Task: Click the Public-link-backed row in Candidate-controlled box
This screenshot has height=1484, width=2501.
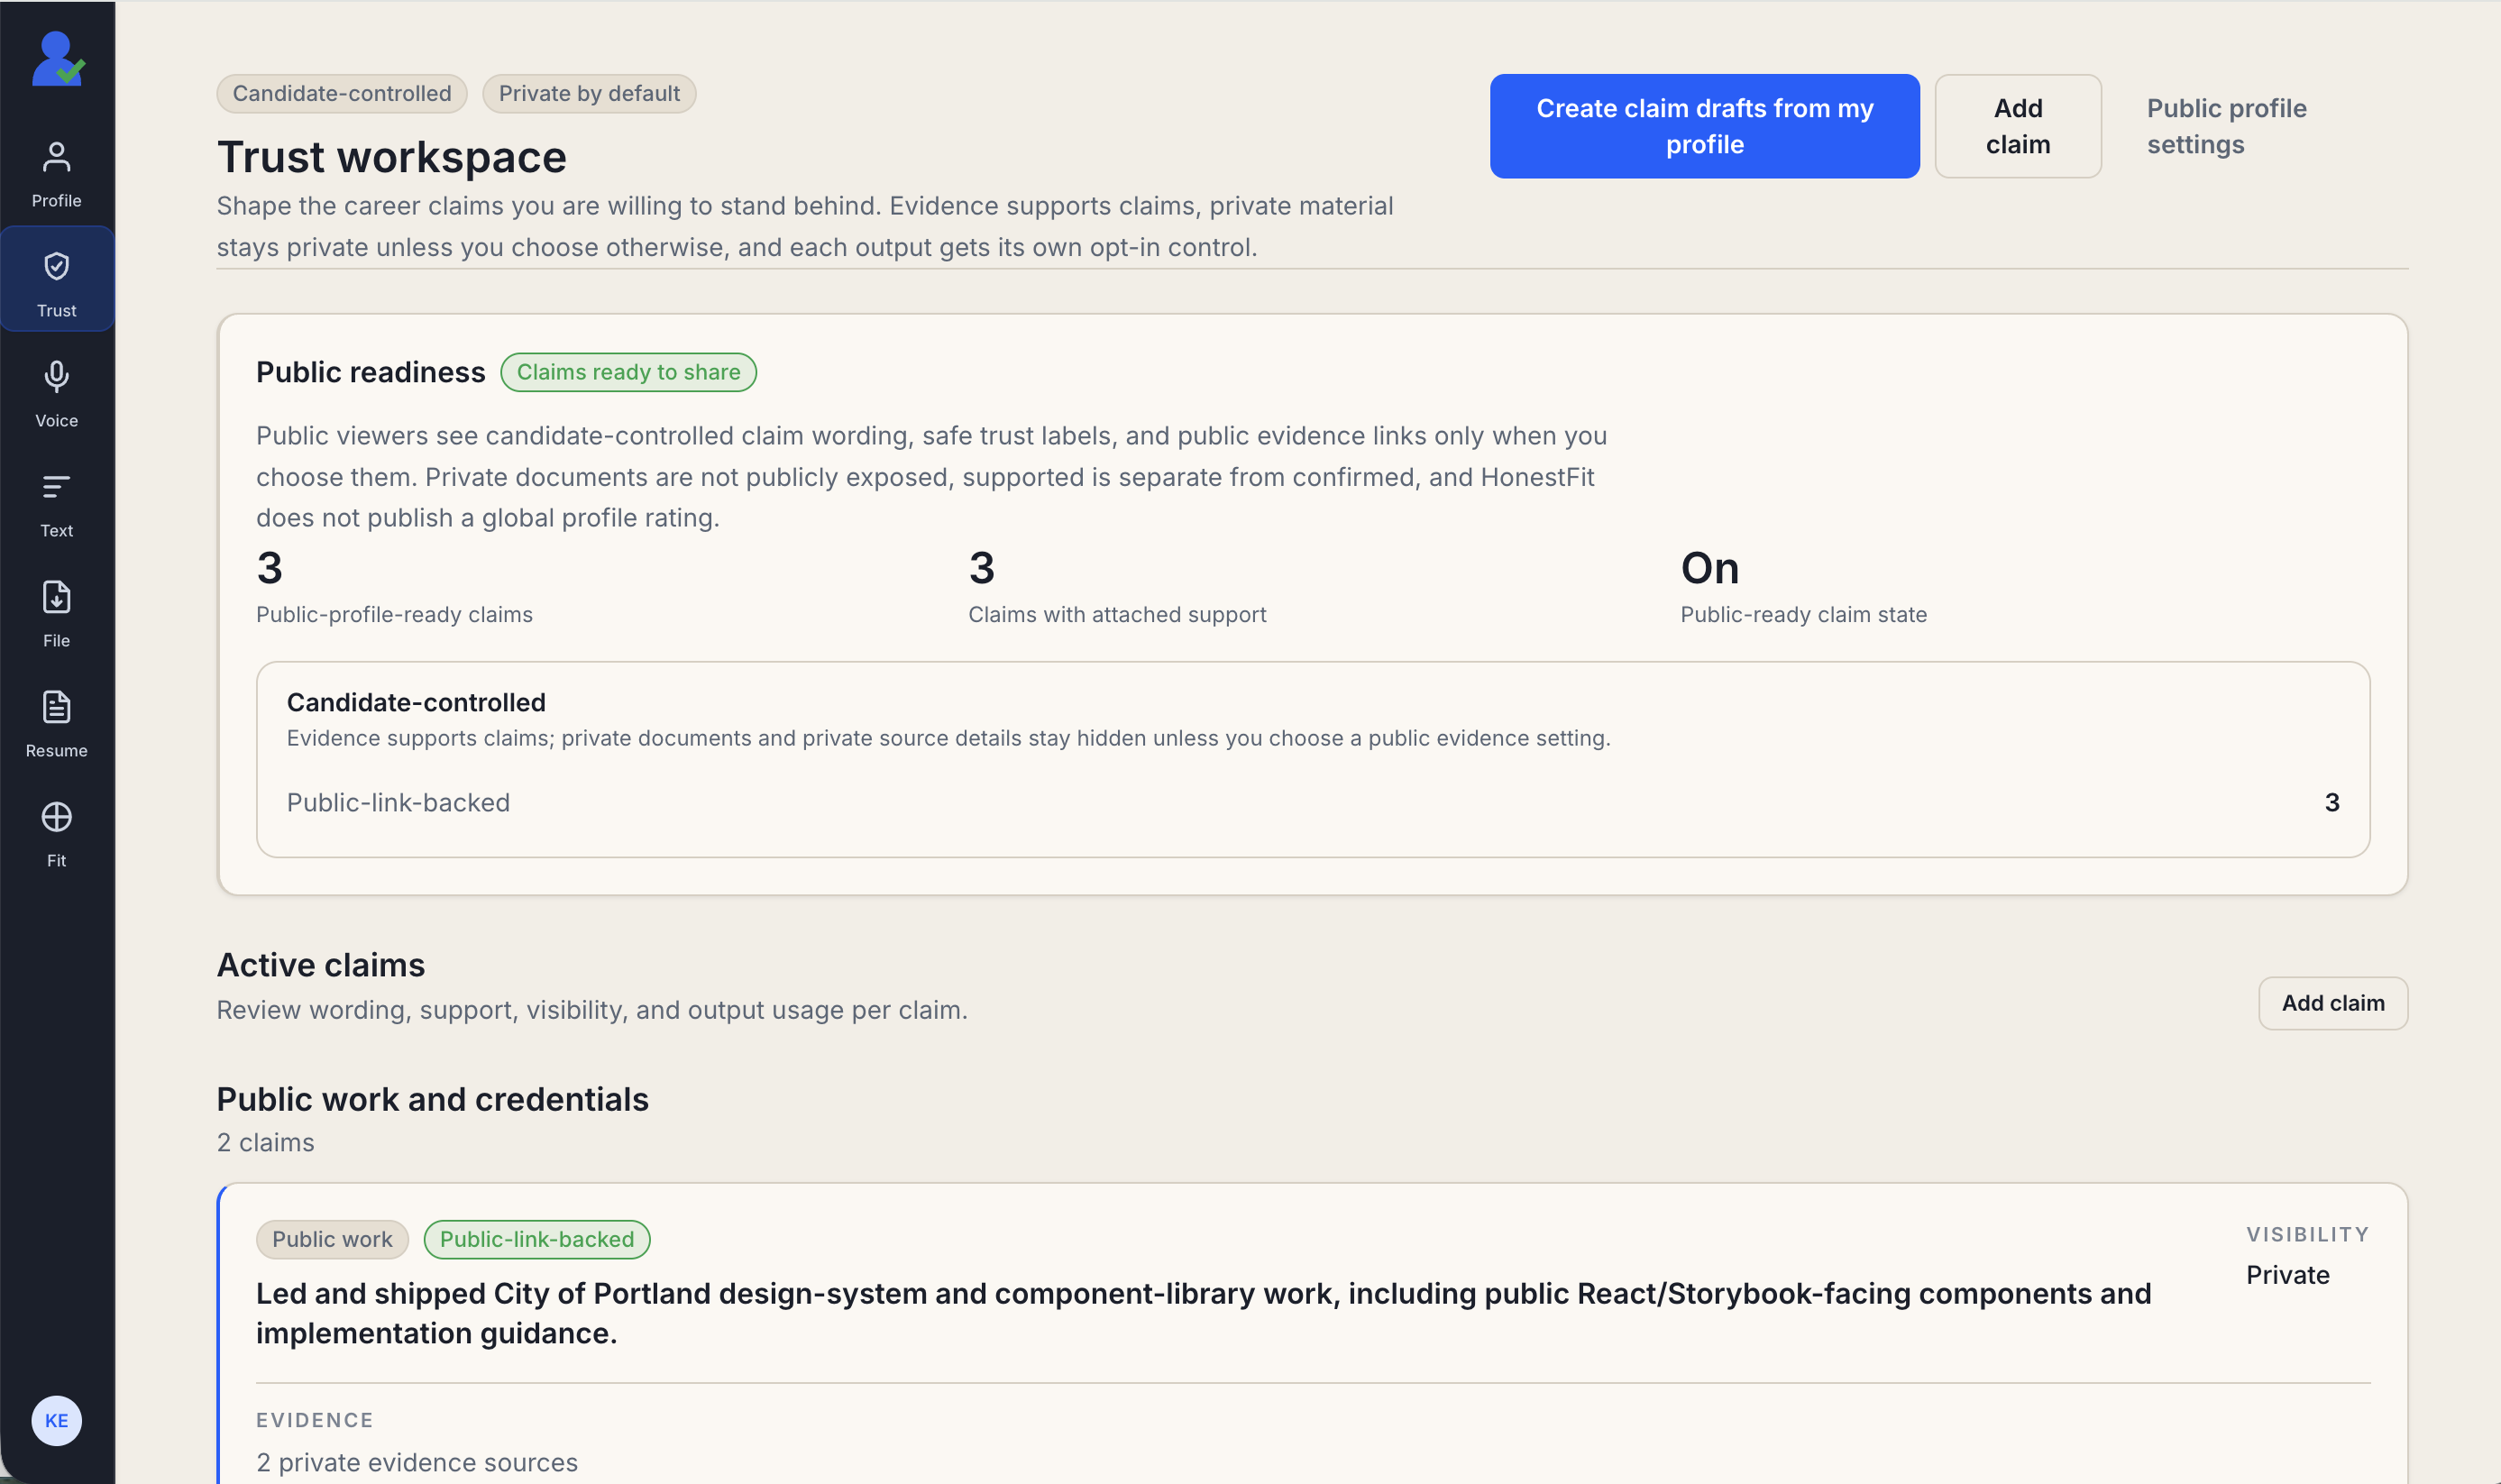Action: click(1312, 802)
